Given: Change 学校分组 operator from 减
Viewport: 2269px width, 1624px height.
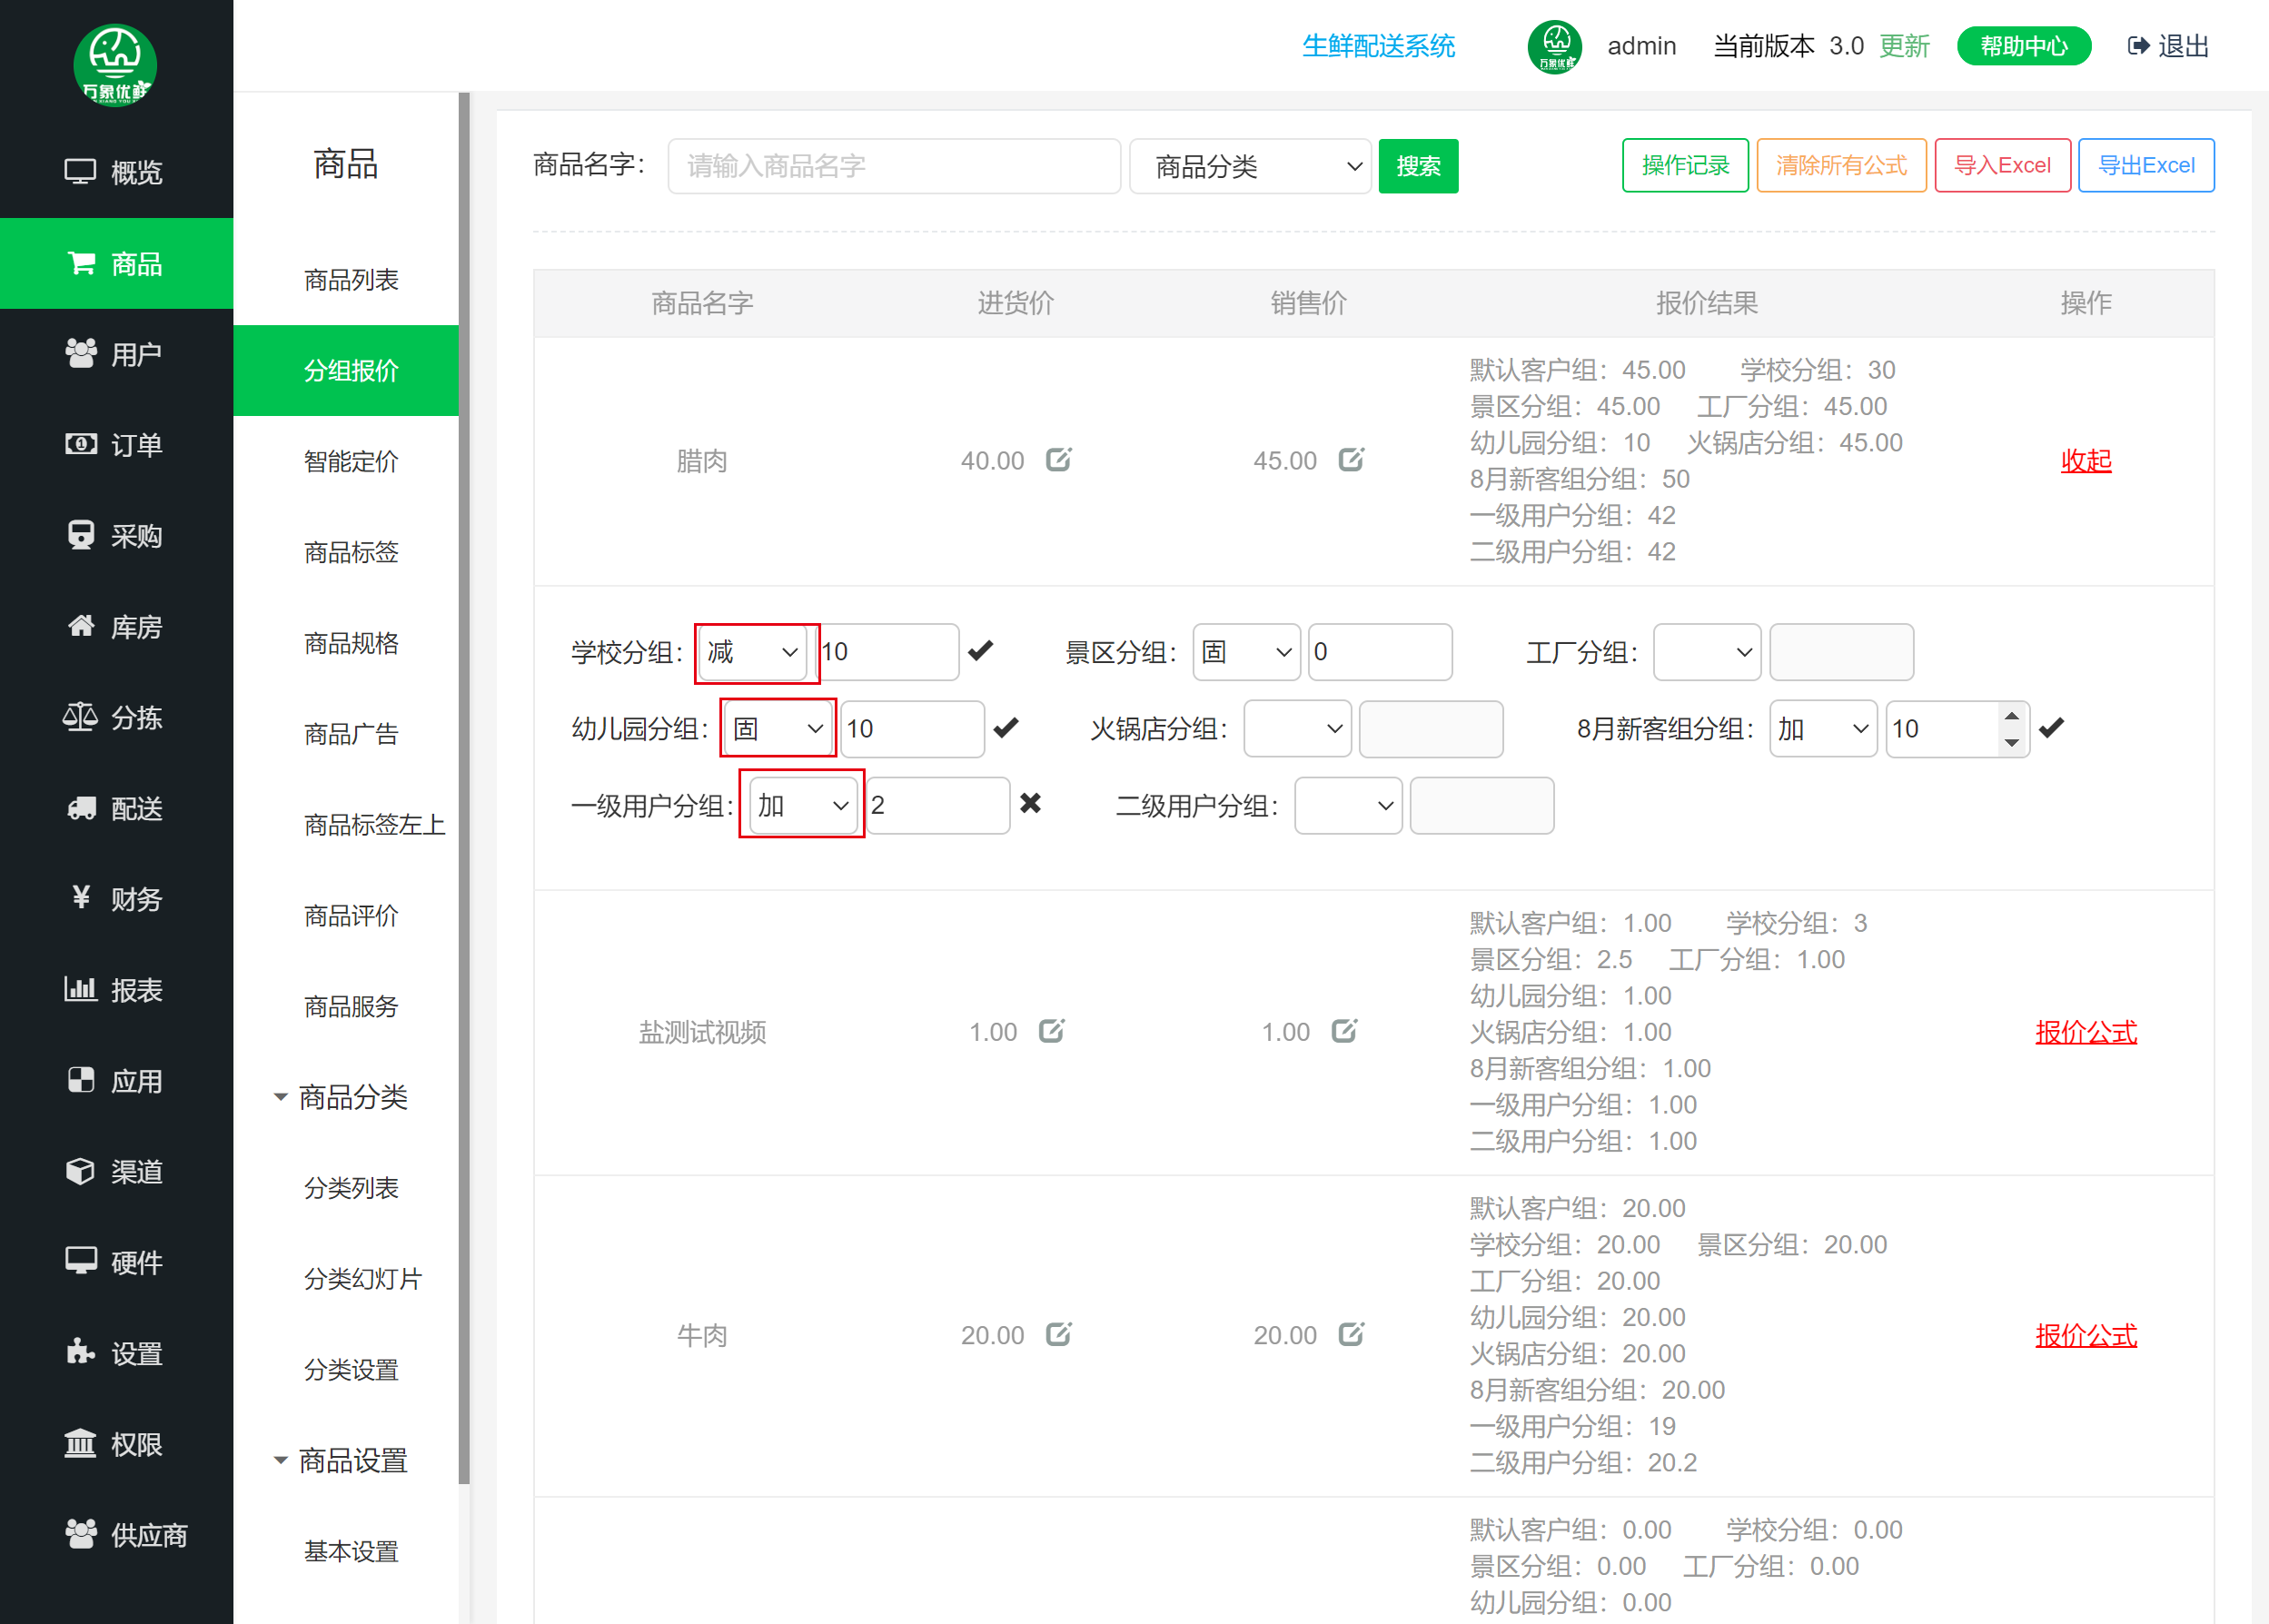Looking at the screenshot, I should (753, 651).
